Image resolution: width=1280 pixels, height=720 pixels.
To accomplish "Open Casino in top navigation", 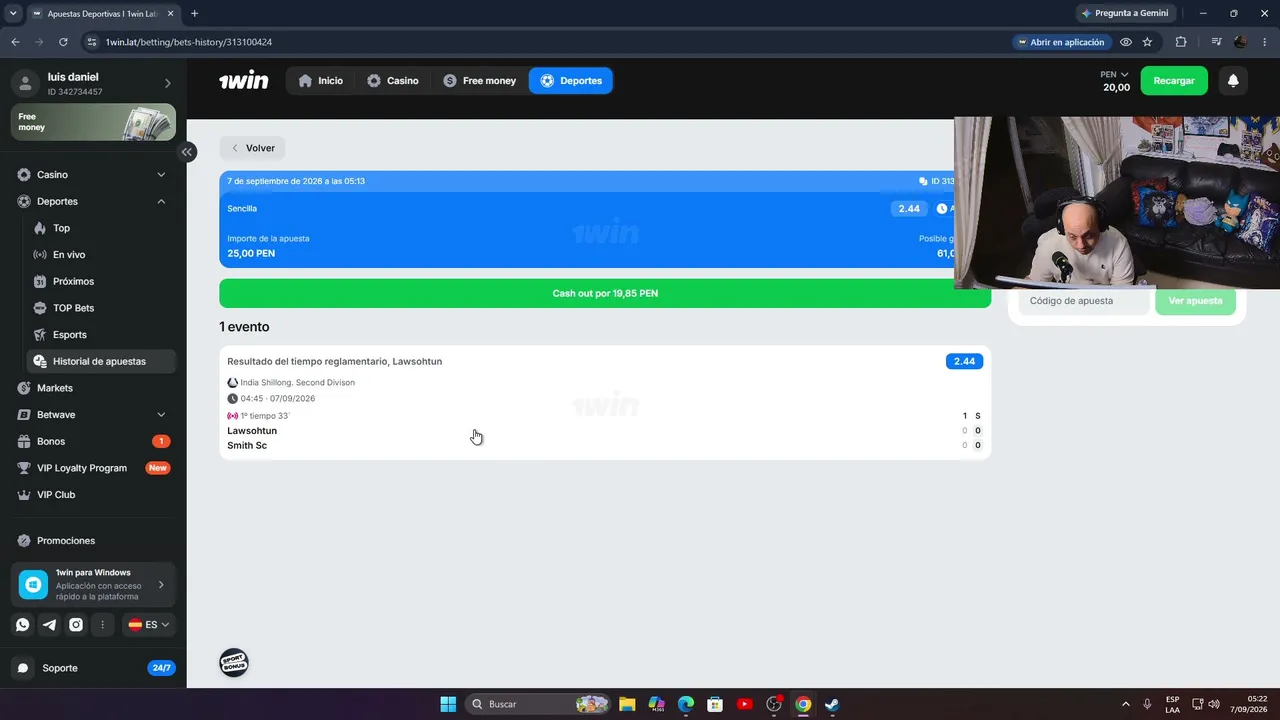I will point(392,81).
